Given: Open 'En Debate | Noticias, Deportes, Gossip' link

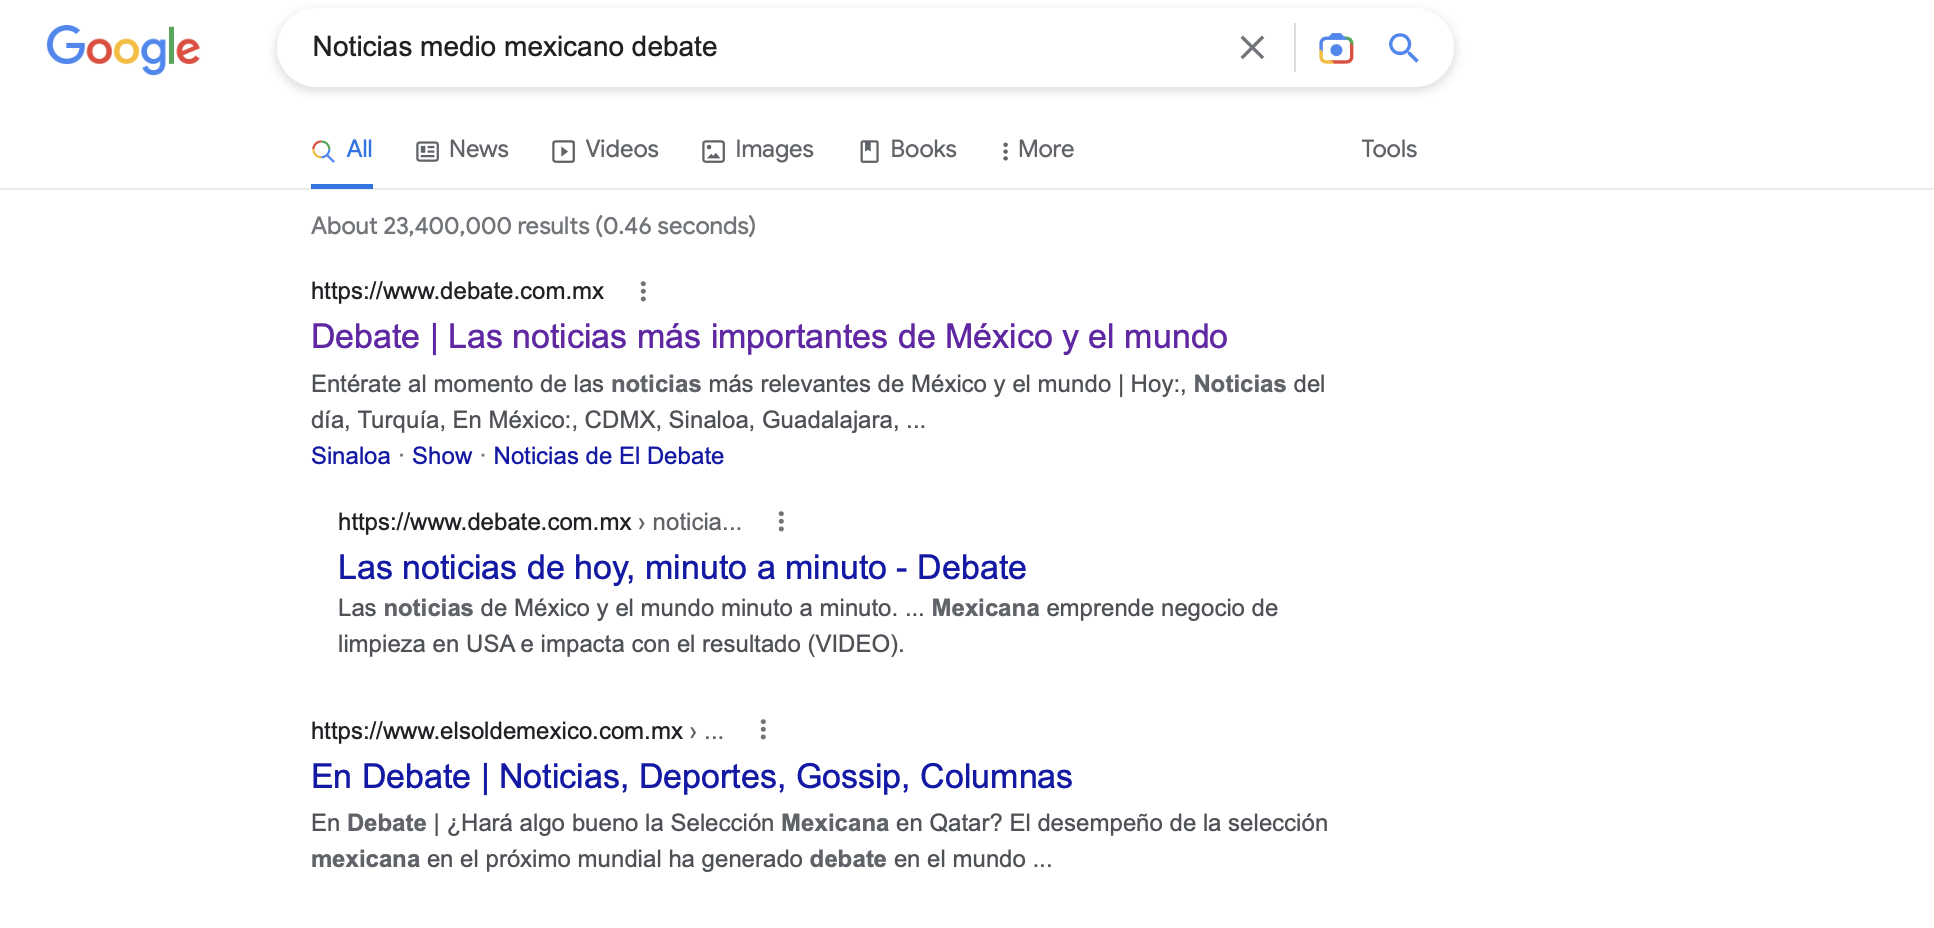Looking at the screenshot, I should [x=692, y=777].
